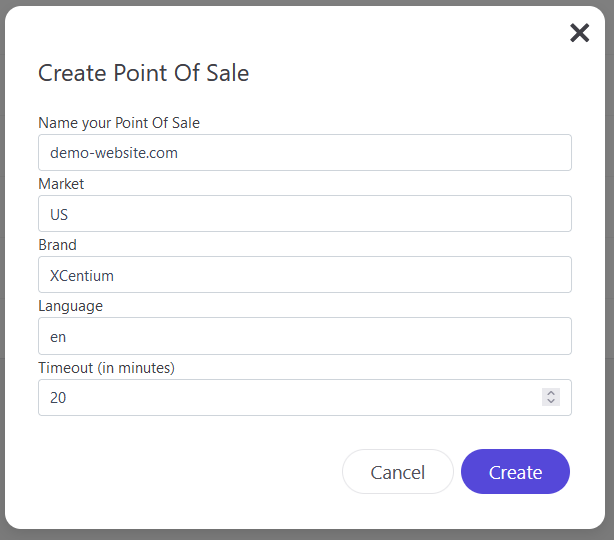
Task: Place cursor on the demo-website.com text
Action: [x=114, y=153]
